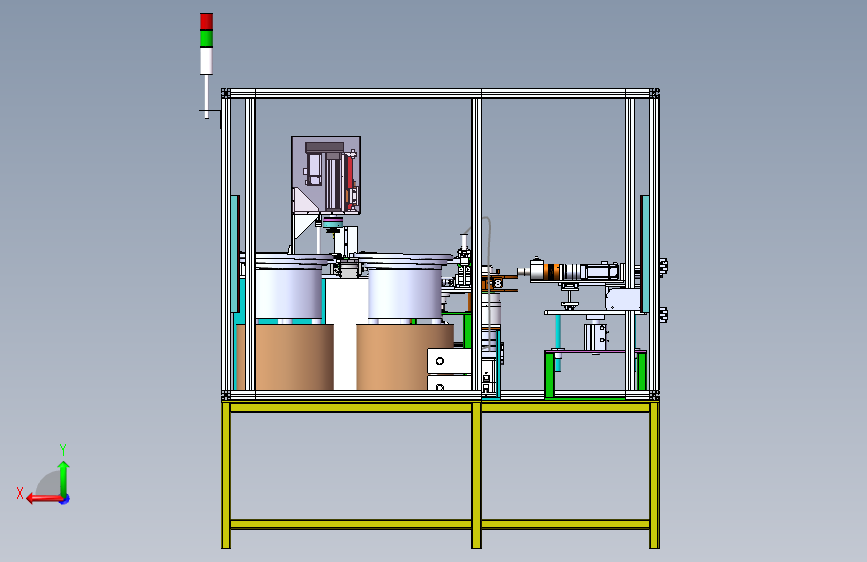
Task: Select the lower hinge on the right frame
Action: pos(663,315)
